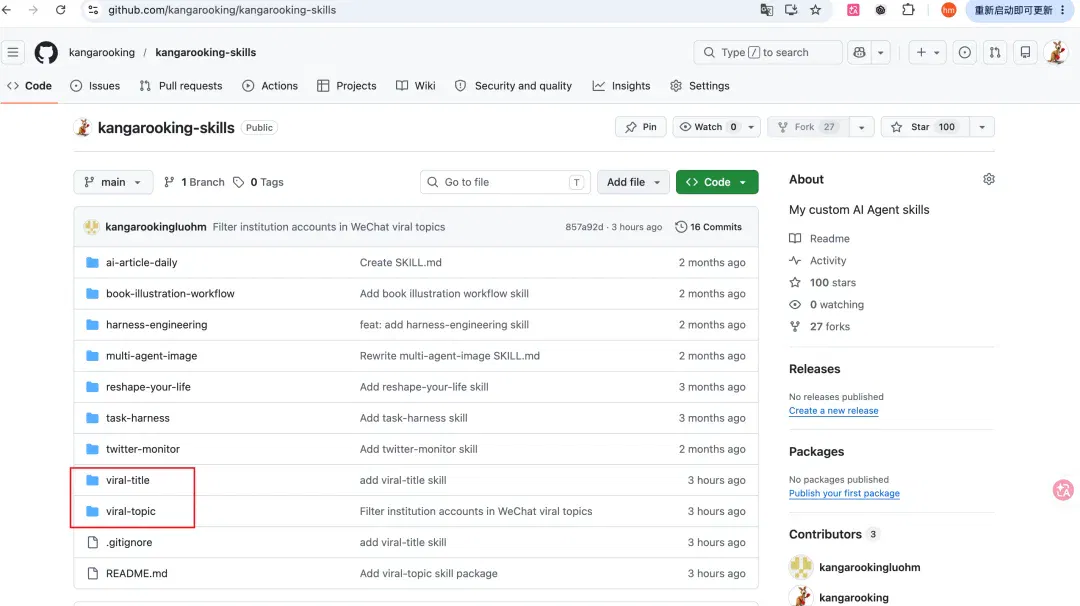Open the green Code dropdown

click(x=717, y=182)
